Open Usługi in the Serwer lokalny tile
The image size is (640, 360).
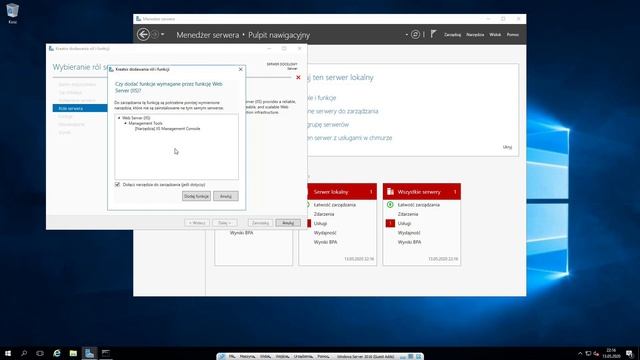(x=320, y=224)
